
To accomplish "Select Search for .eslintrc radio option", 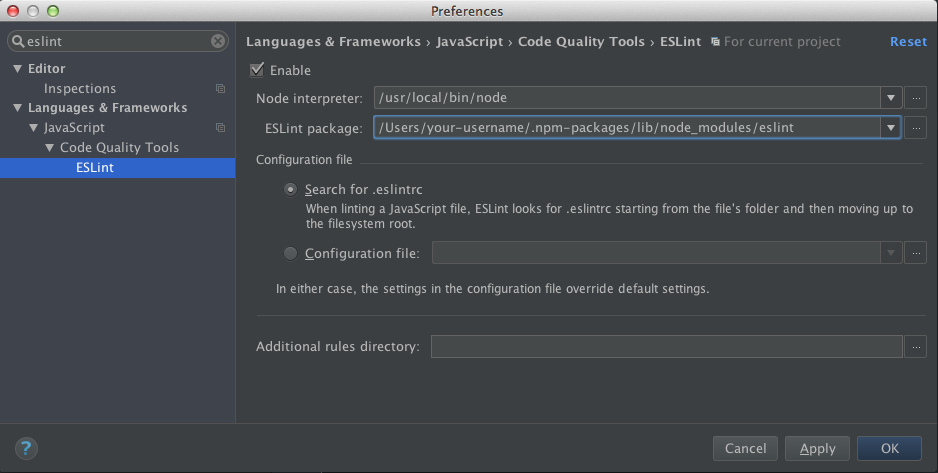I will [290, 190].
